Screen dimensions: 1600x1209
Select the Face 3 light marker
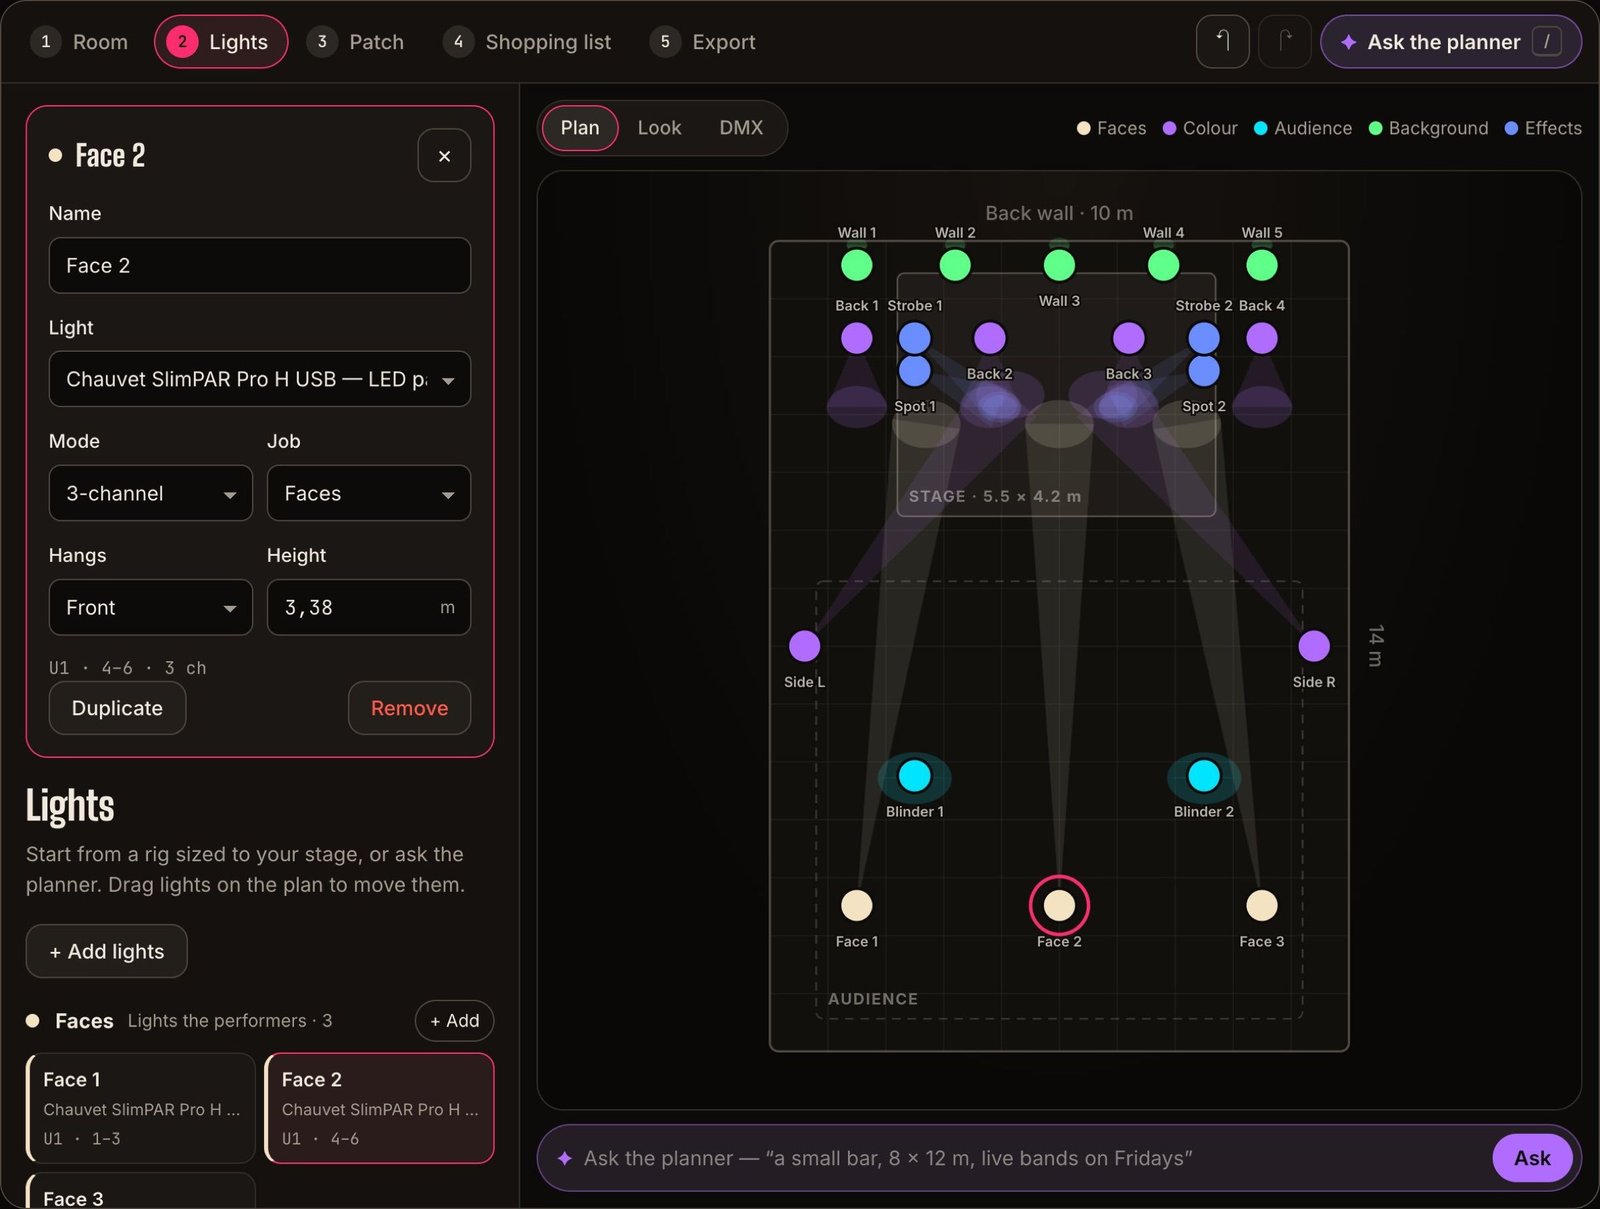1262,905
